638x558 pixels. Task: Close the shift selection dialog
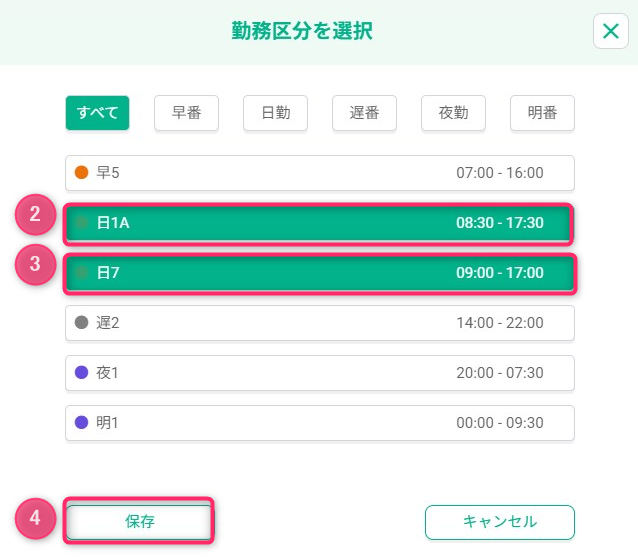610,32
